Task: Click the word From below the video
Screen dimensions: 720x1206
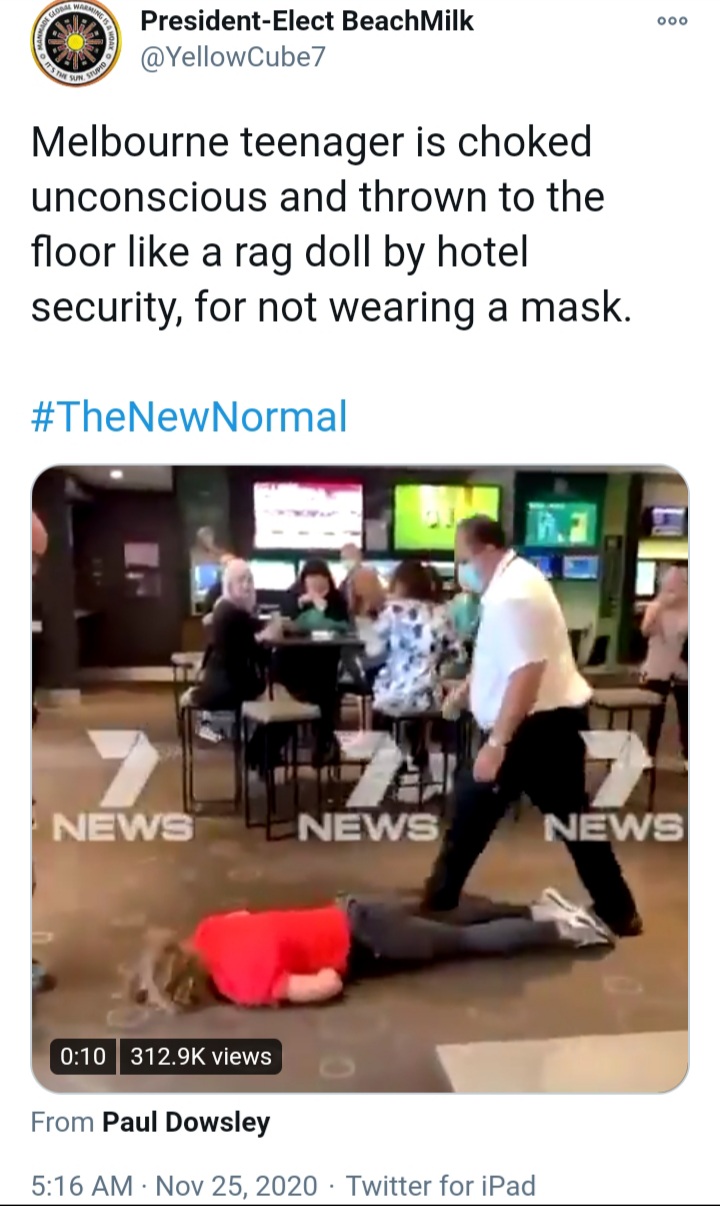Action: click(63, 1123)
